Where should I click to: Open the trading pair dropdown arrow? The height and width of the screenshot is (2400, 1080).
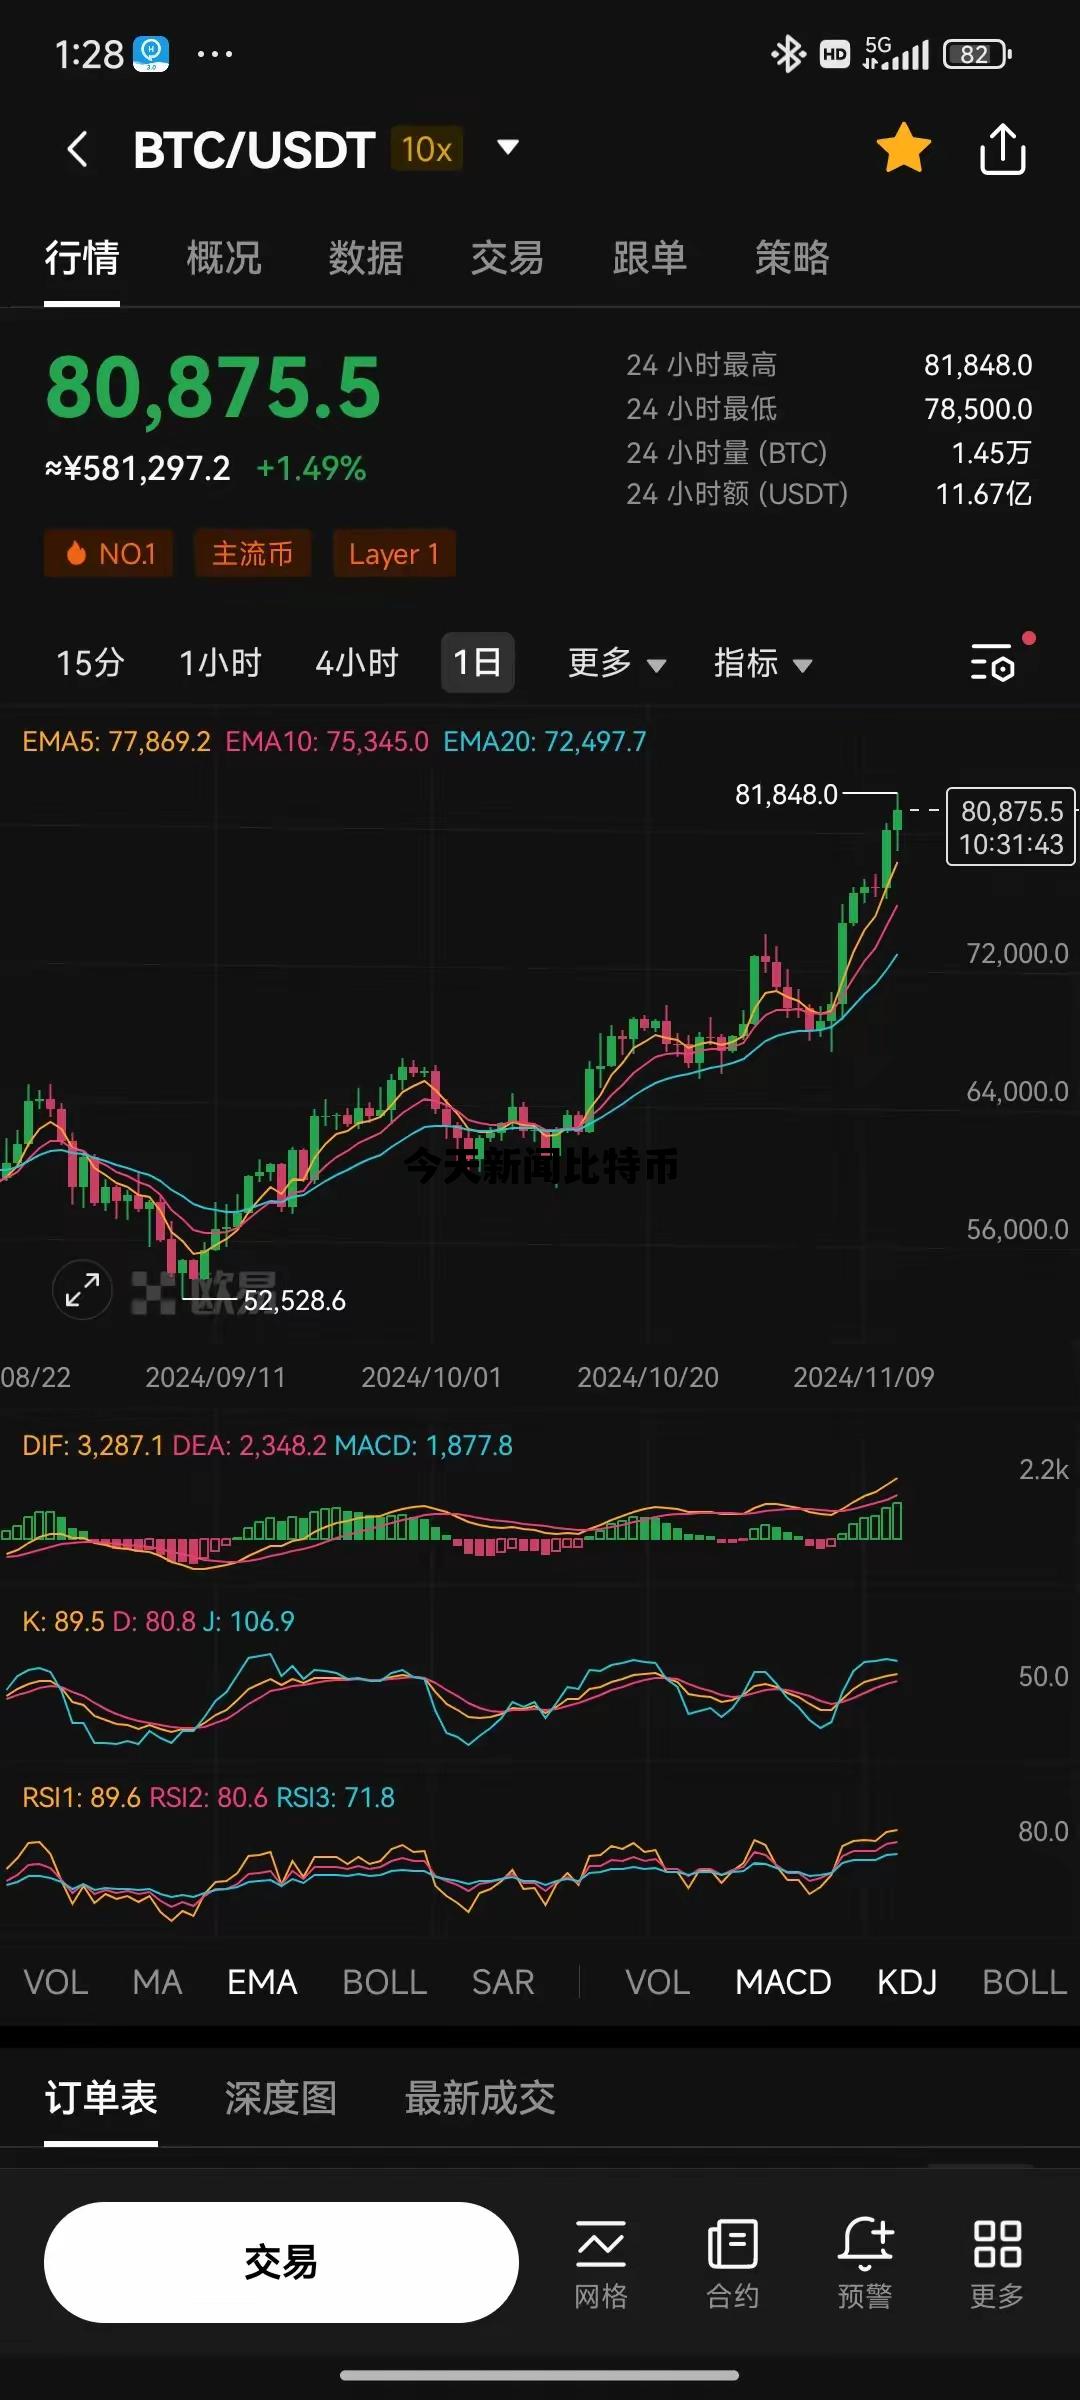[x=508, y=148]
